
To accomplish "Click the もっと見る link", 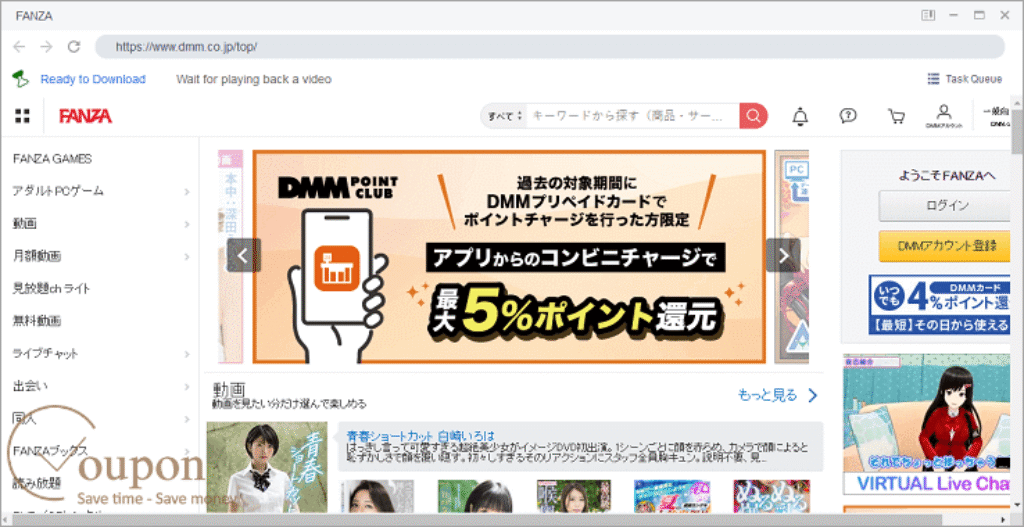I will click(x=777, y=395).
